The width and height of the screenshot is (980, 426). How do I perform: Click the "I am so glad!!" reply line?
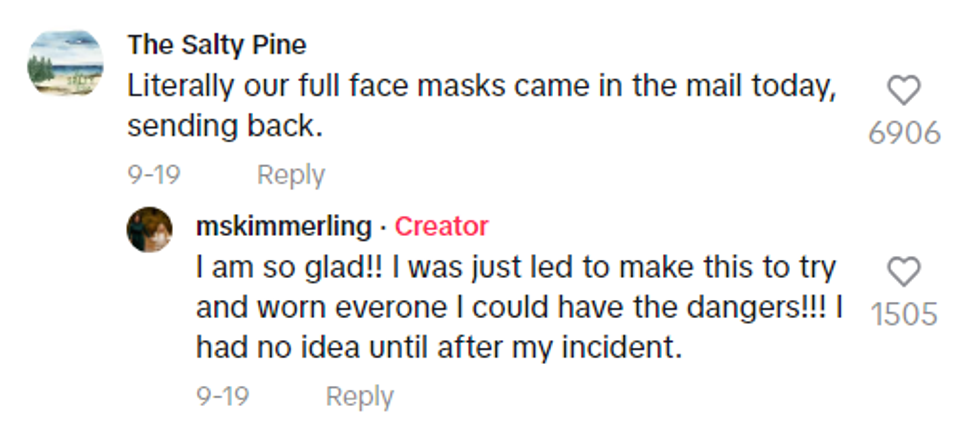point(515,268)
